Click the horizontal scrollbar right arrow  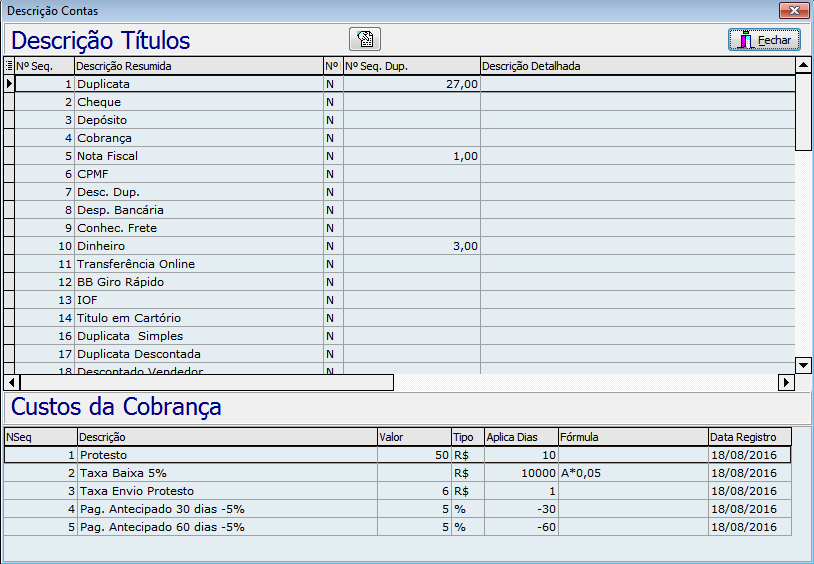point(786,383)
